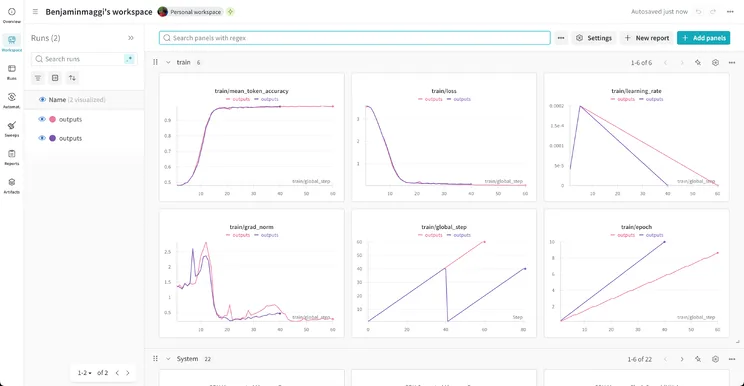
Task: Open Automations from the left sidebar
Action: point(11,100)
